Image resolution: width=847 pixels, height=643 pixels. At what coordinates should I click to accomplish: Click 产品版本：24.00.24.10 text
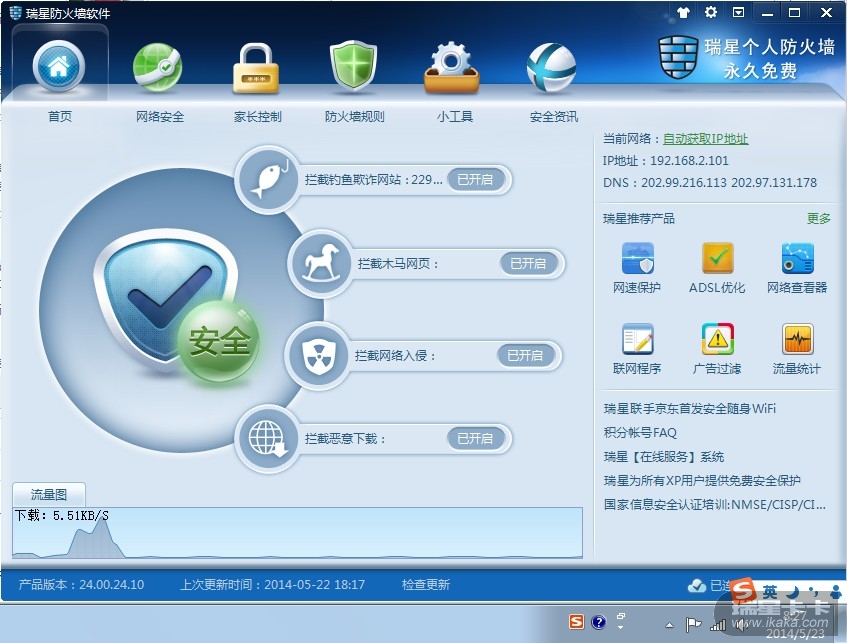point(82,585)
